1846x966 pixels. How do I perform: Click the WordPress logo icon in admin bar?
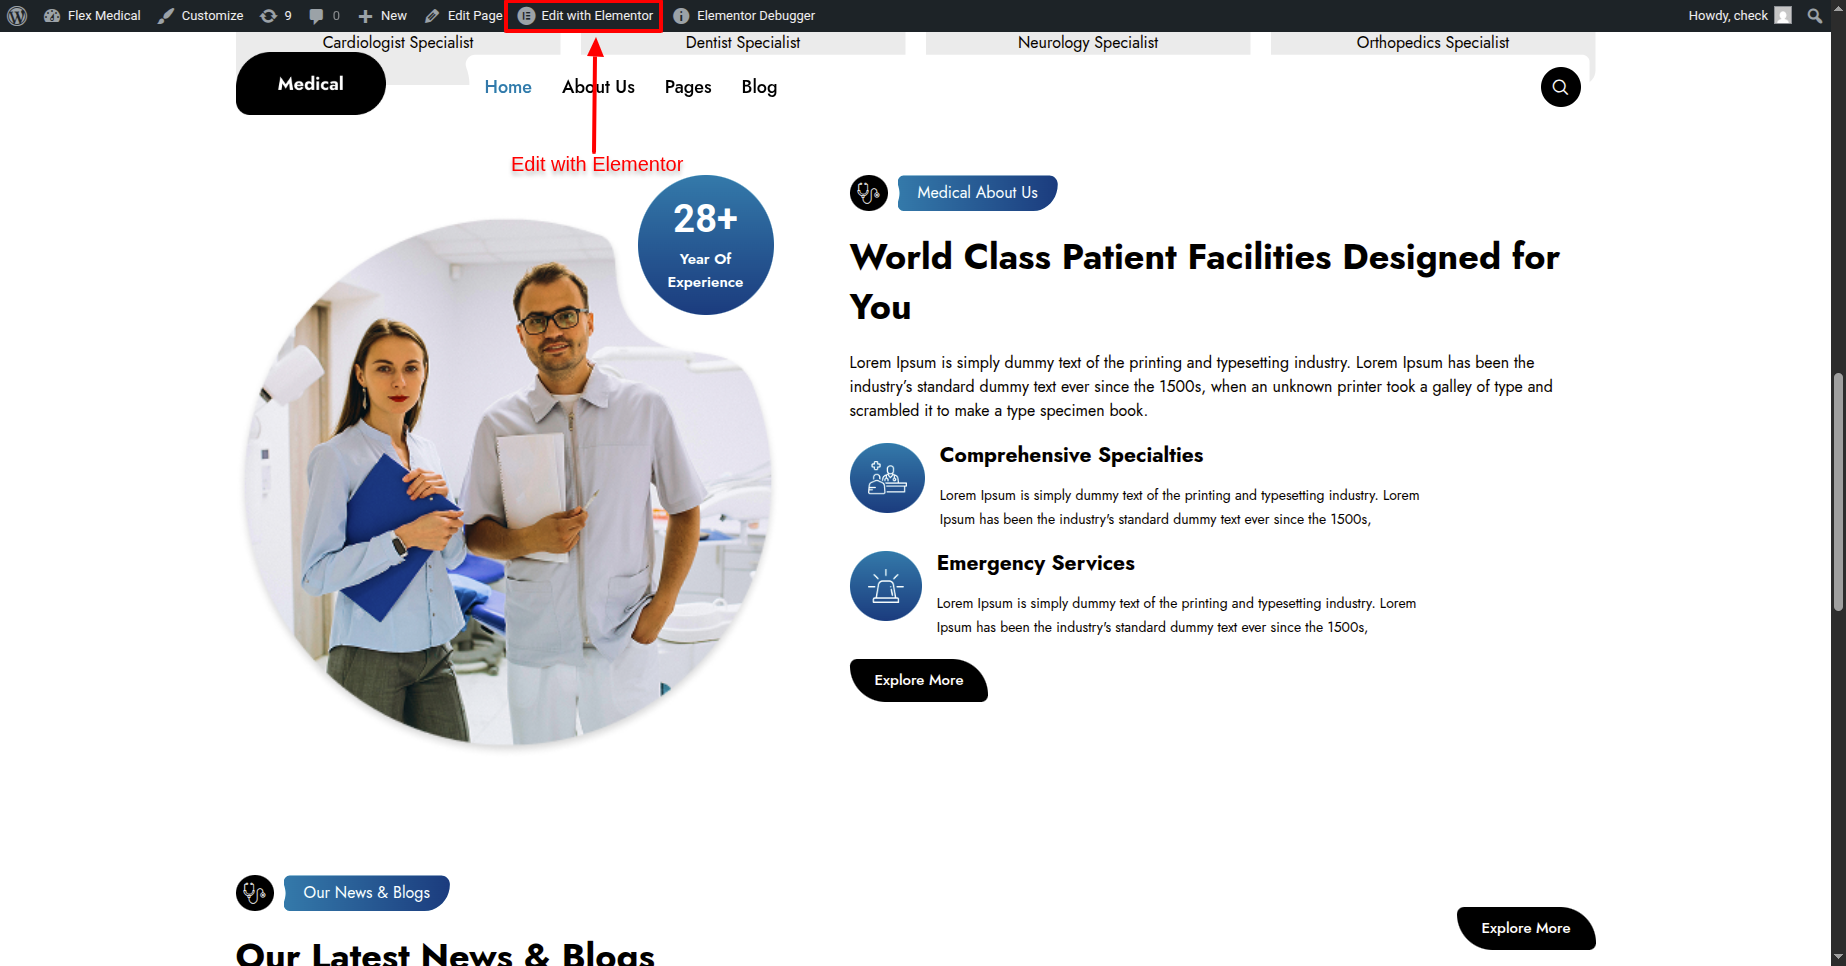(17, 16)
